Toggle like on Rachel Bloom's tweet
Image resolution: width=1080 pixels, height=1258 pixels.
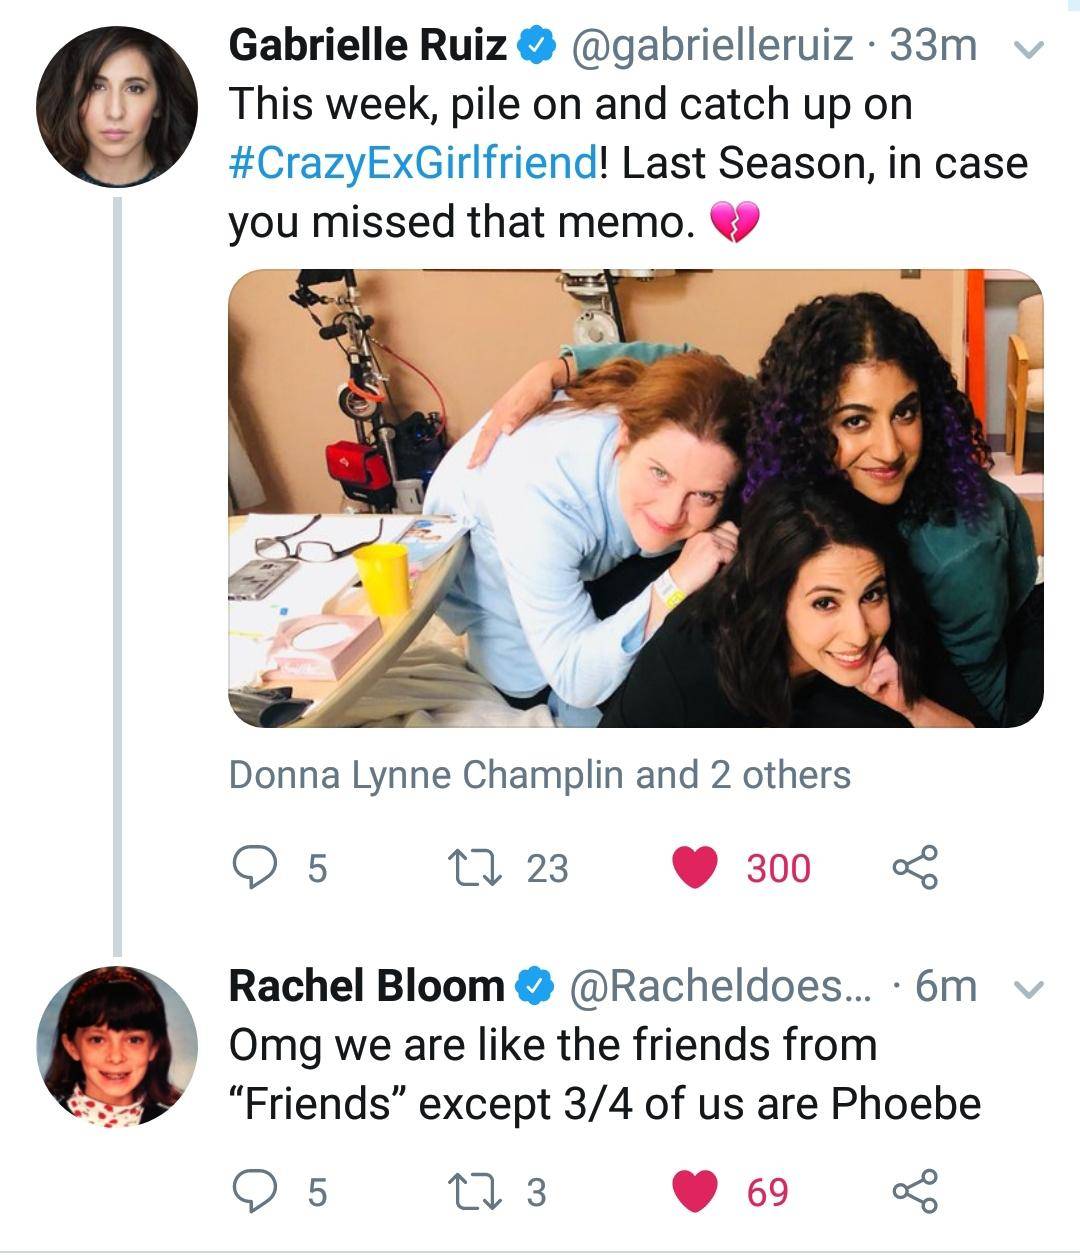[x=691, y=1191]
